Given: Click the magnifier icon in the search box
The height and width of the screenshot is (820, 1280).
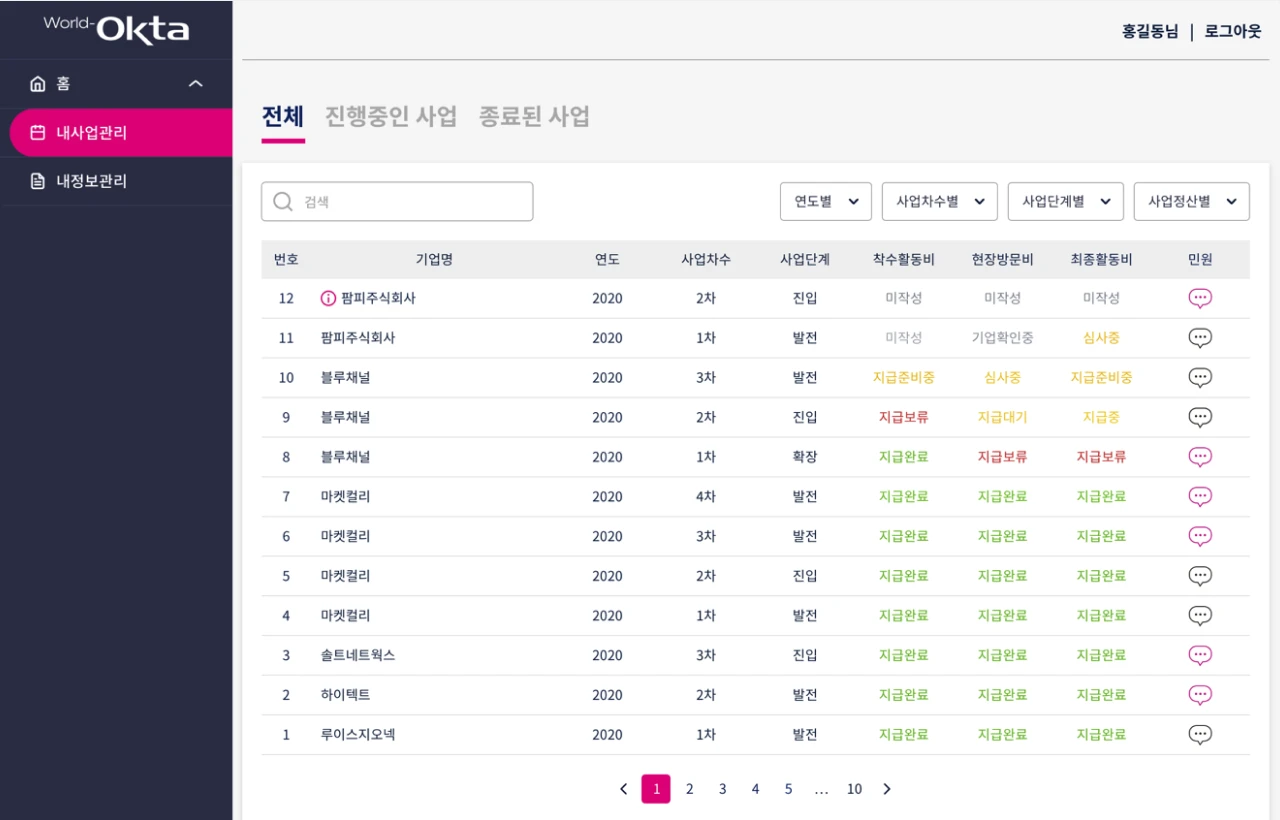Looking at the screenshot, I should click(283, 202).
